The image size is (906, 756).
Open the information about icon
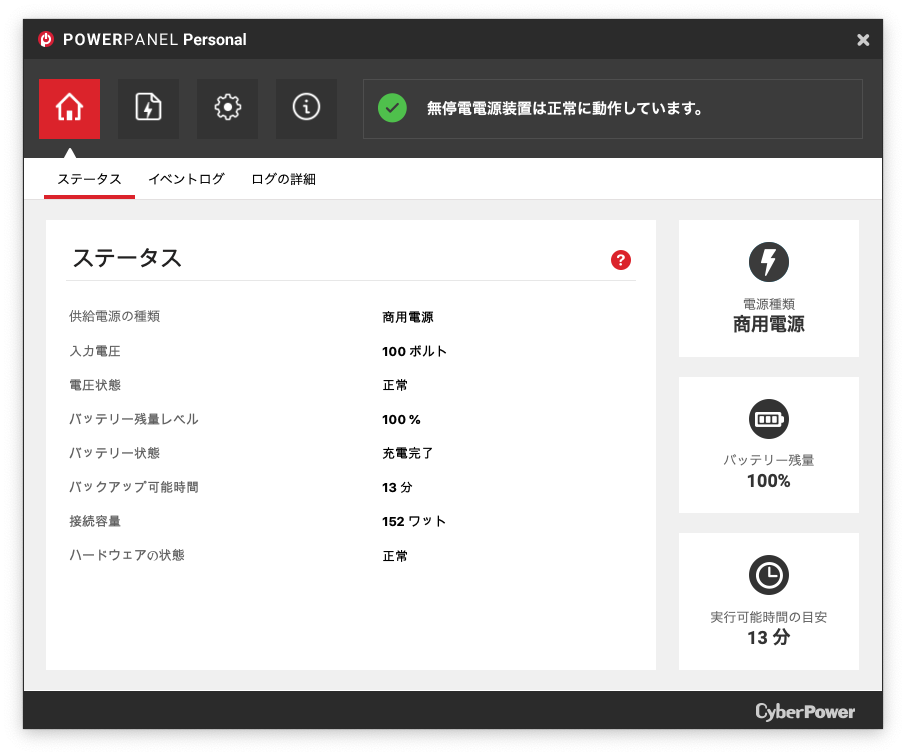[x=306, y=108]
